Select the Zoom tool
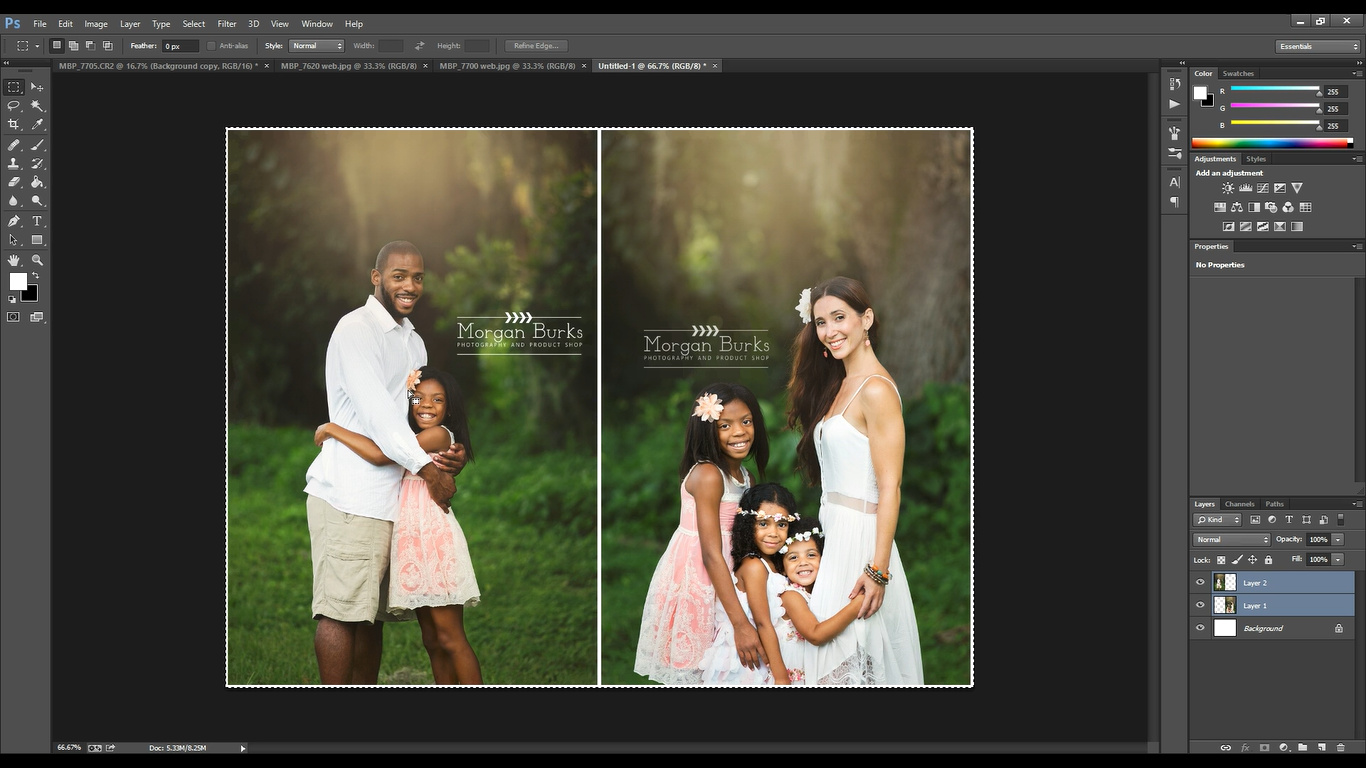Viewport: 1366px width, 768px height. coord(37,260)
